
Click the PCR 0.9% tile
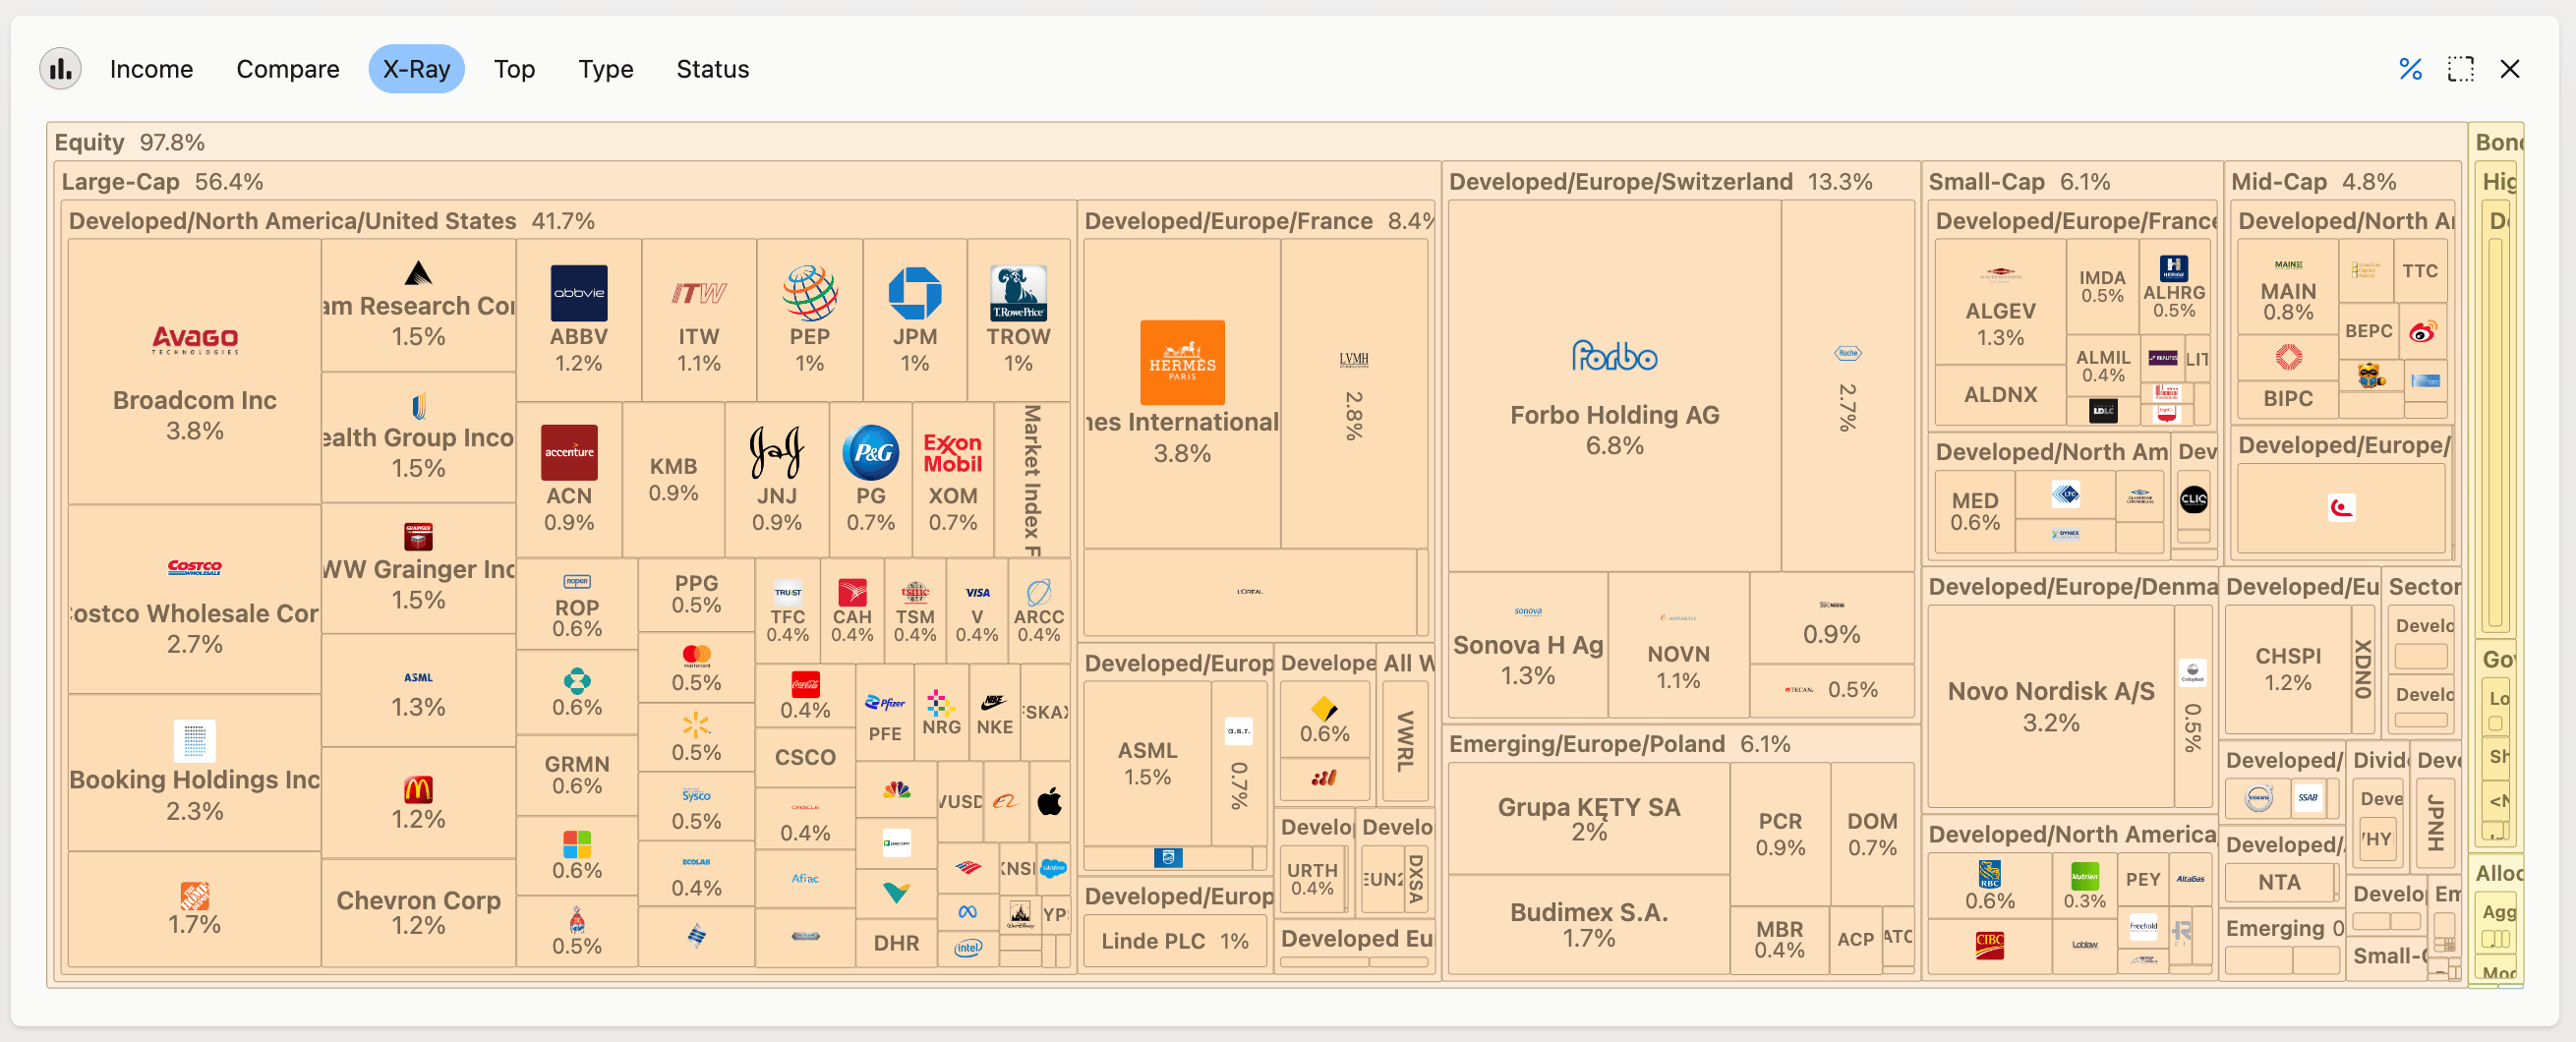pos(1780,834)
